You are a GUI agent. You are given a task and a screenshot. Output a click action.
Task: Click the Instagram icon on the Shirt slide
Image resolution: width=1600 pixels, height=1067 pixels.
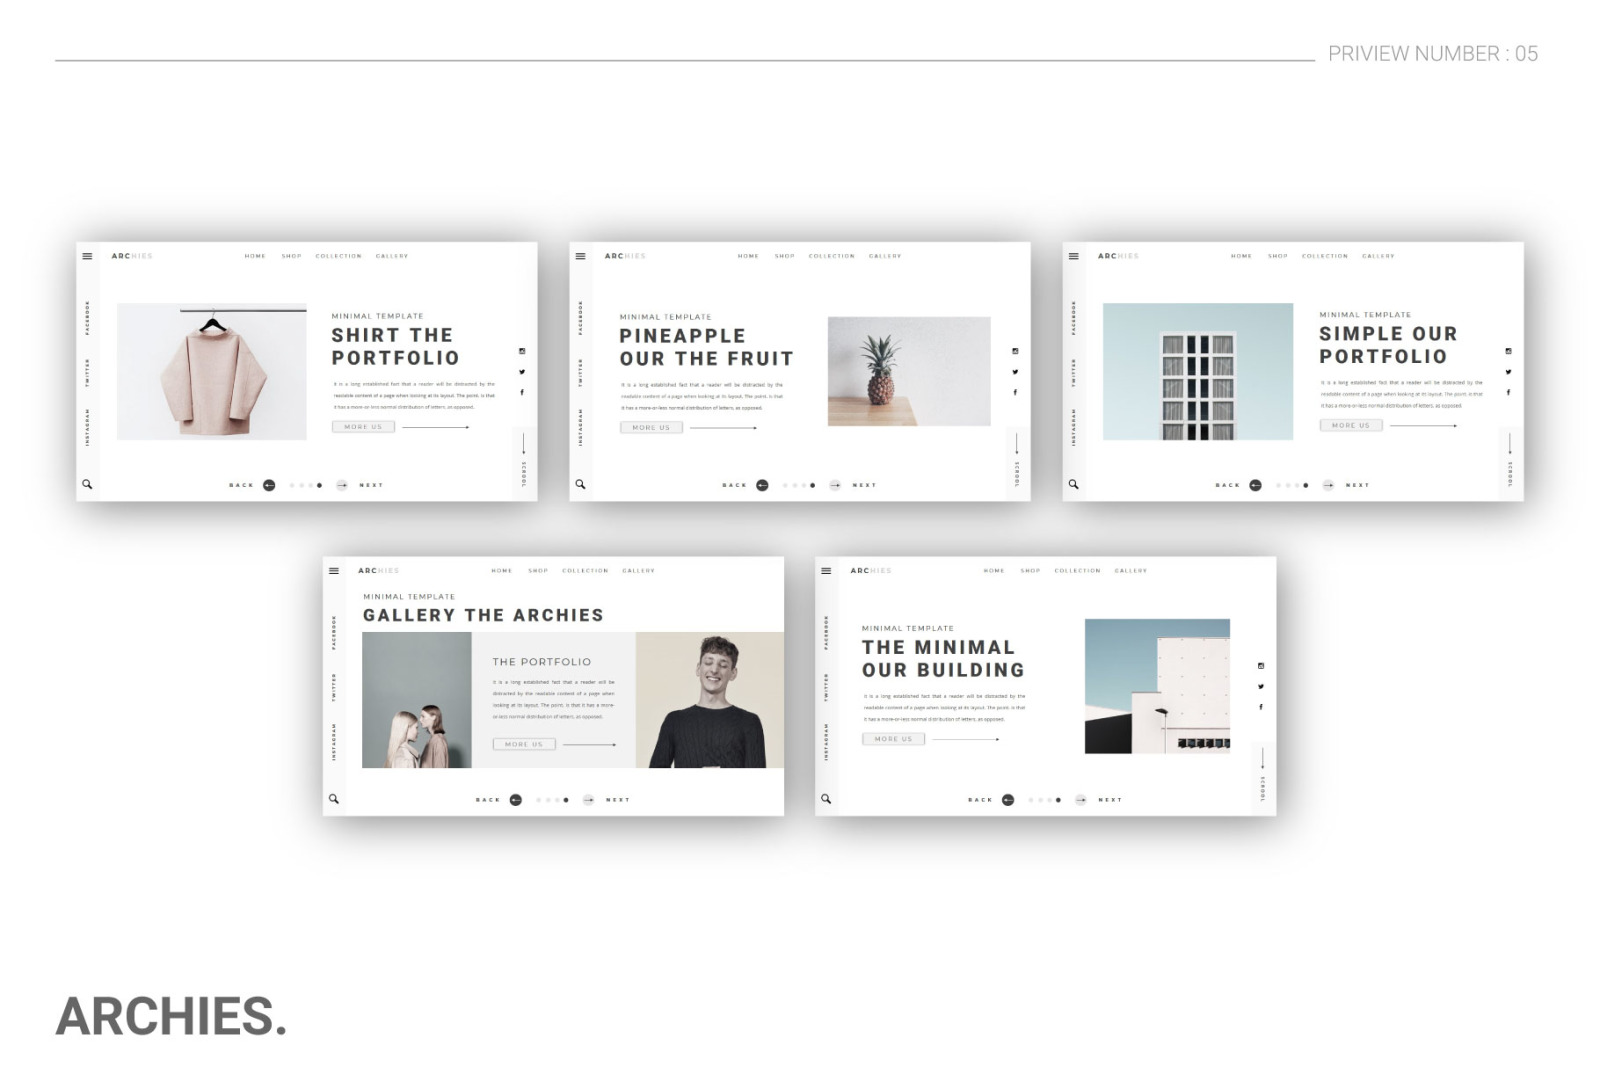click(x=522, y=351)
